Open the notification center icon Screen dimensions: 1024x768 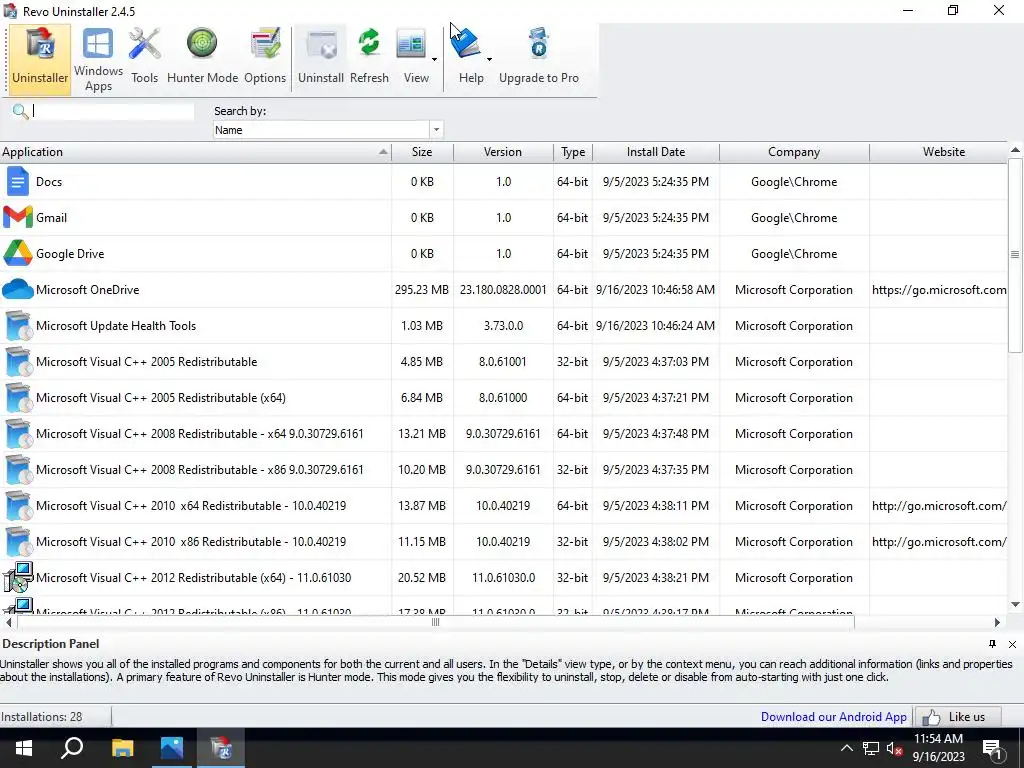click(x=992, y=748)
